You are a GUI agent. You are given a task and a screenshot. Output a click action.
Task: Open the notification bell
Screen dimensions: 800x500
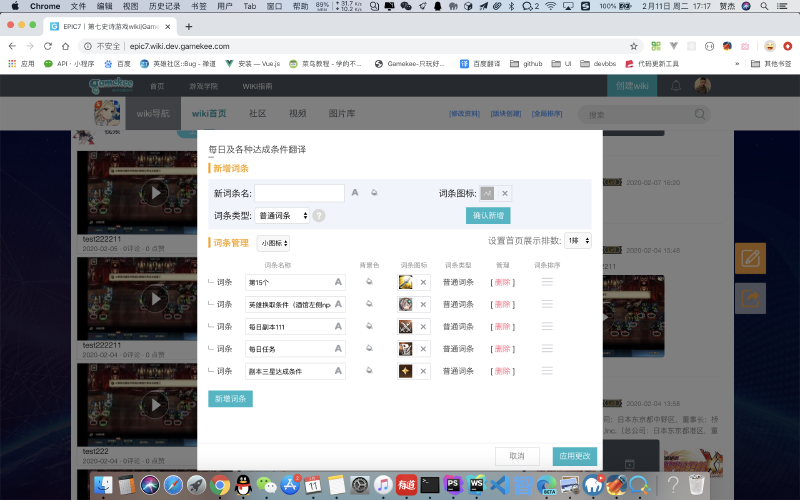coord(676,86)
